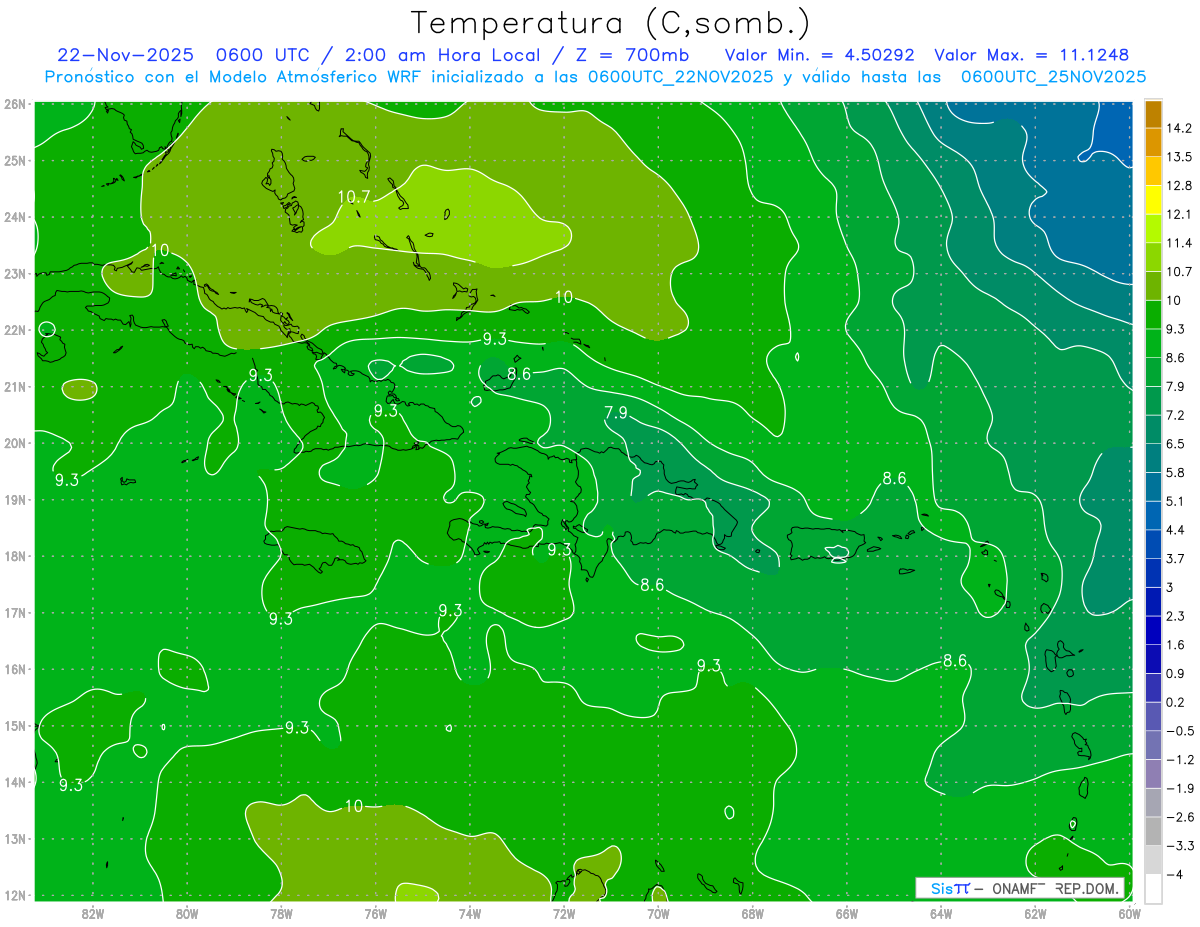Image resolution: width=1200 pixels, height=927 pixels.
Task: Click the "6.5" colorbar label
Action: click(1175, 443)
